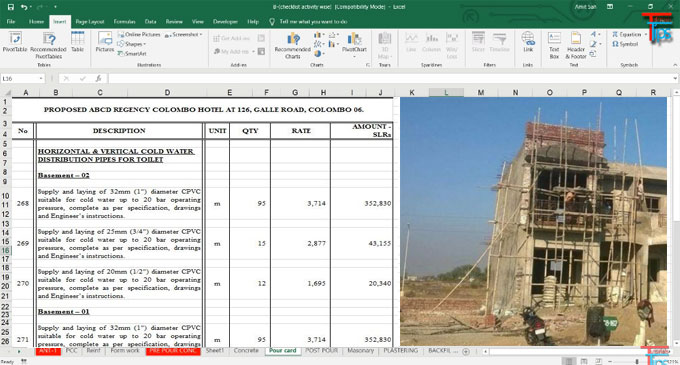Switch to the POST POUR sheet tab
680x365 pixels.
click(321, 351)
